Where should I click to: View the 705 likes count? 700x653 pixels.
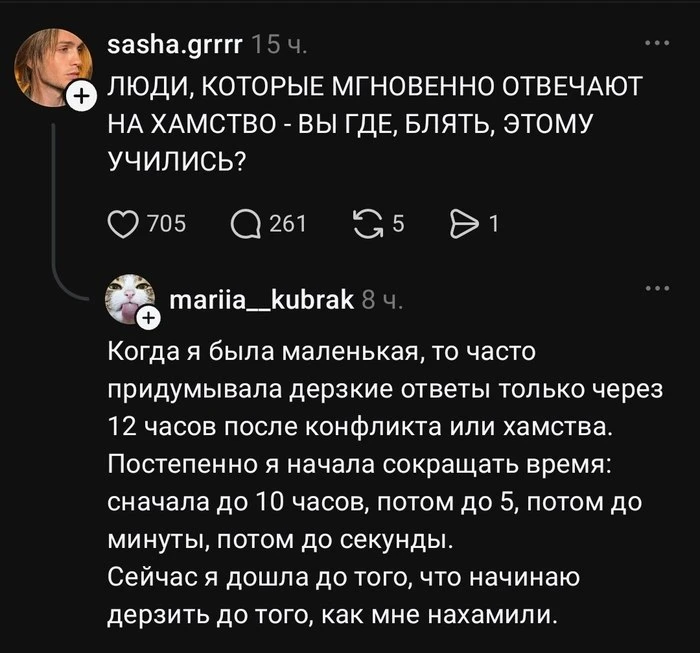[x=167, y=224]
